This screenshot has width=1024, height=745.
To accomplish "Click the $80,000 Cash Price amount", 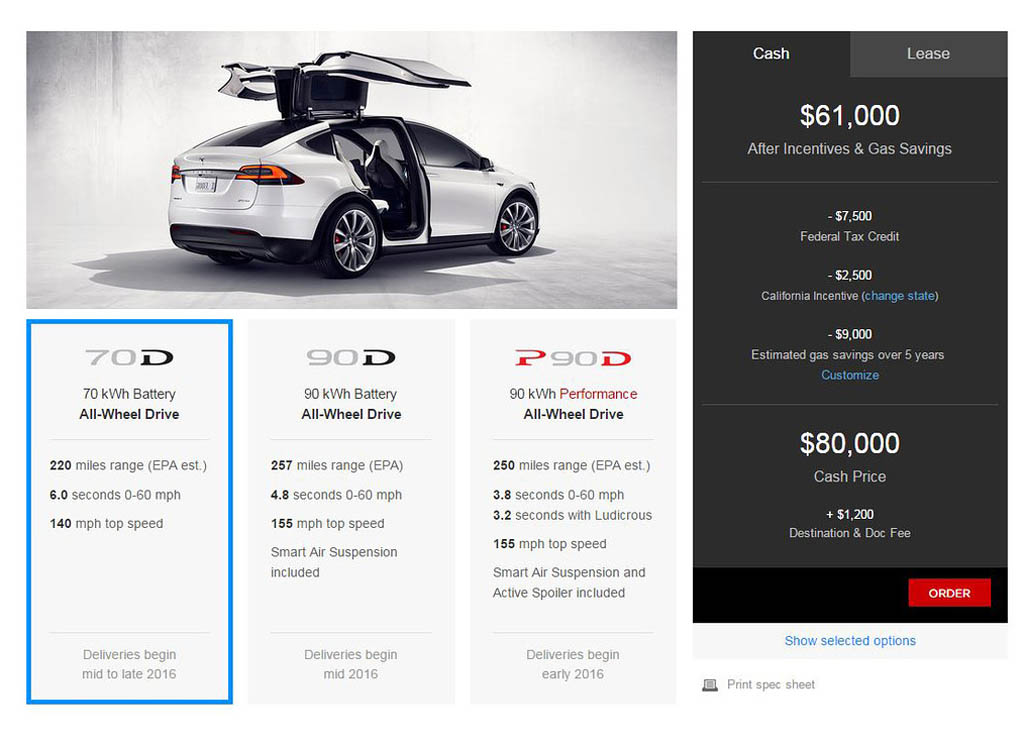I will point(850,443).
